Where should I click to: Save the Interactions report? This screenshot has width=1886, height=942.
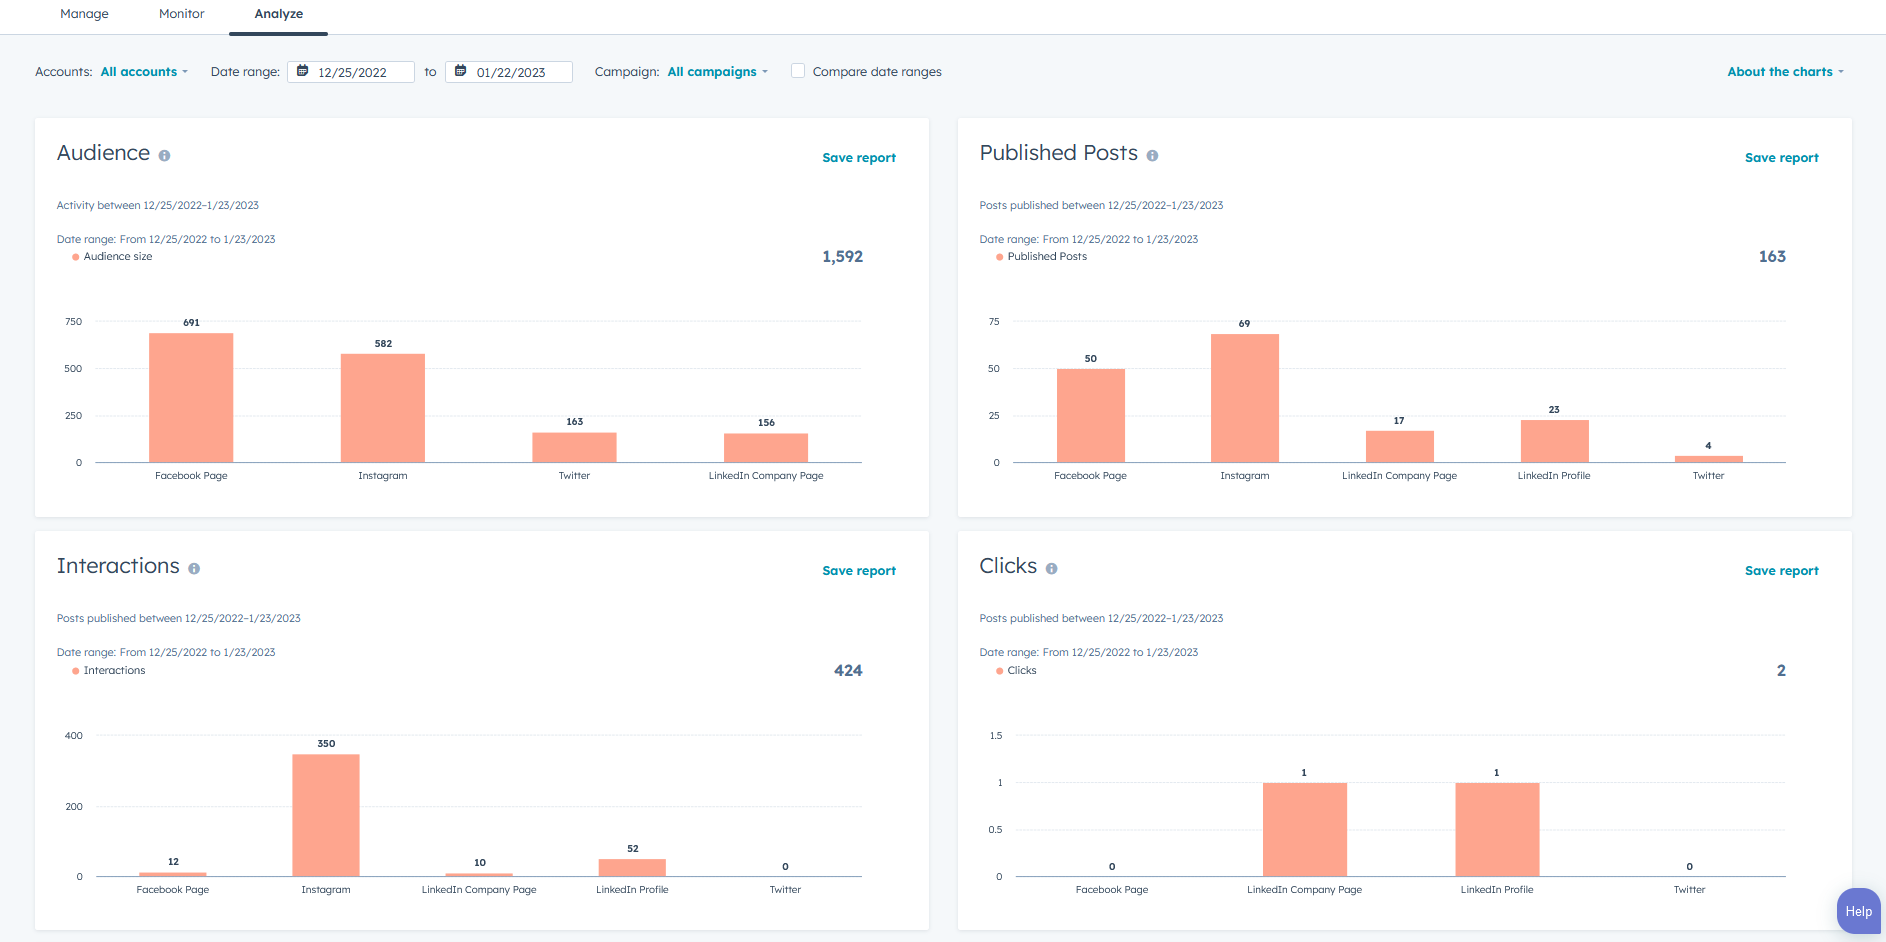(859, 571)
